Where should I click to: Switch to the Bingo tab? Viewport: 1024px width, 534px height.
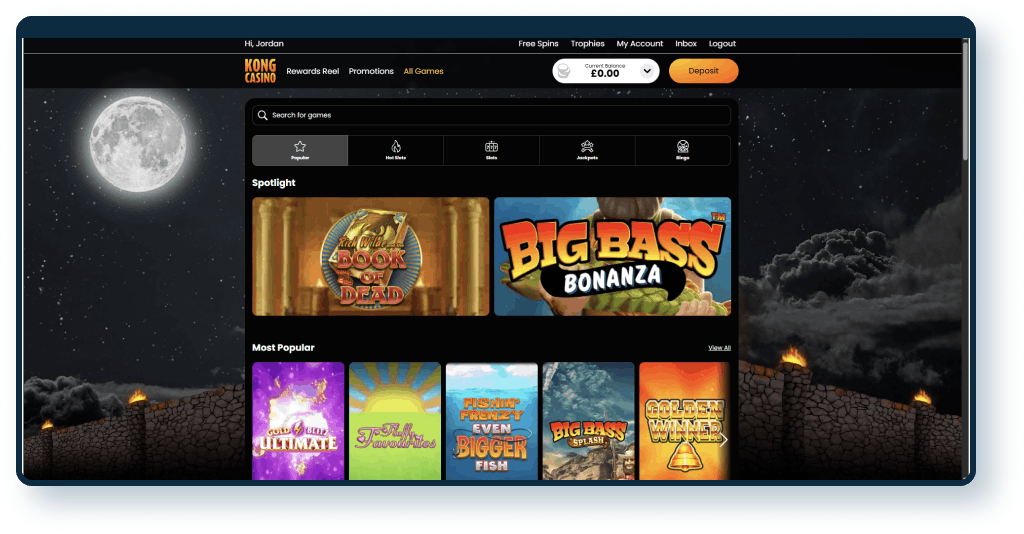pyautogui.click(x=682, y=150)
